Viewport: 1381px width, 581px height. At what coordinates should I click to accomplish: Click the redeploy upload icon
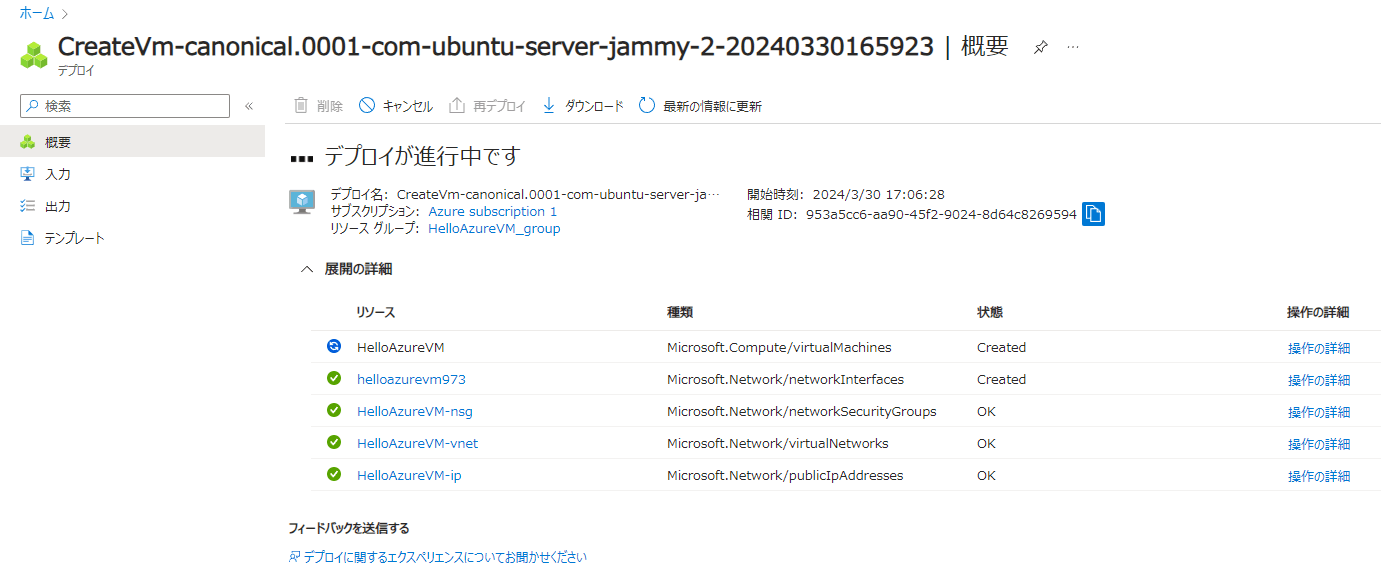(457, 106)
